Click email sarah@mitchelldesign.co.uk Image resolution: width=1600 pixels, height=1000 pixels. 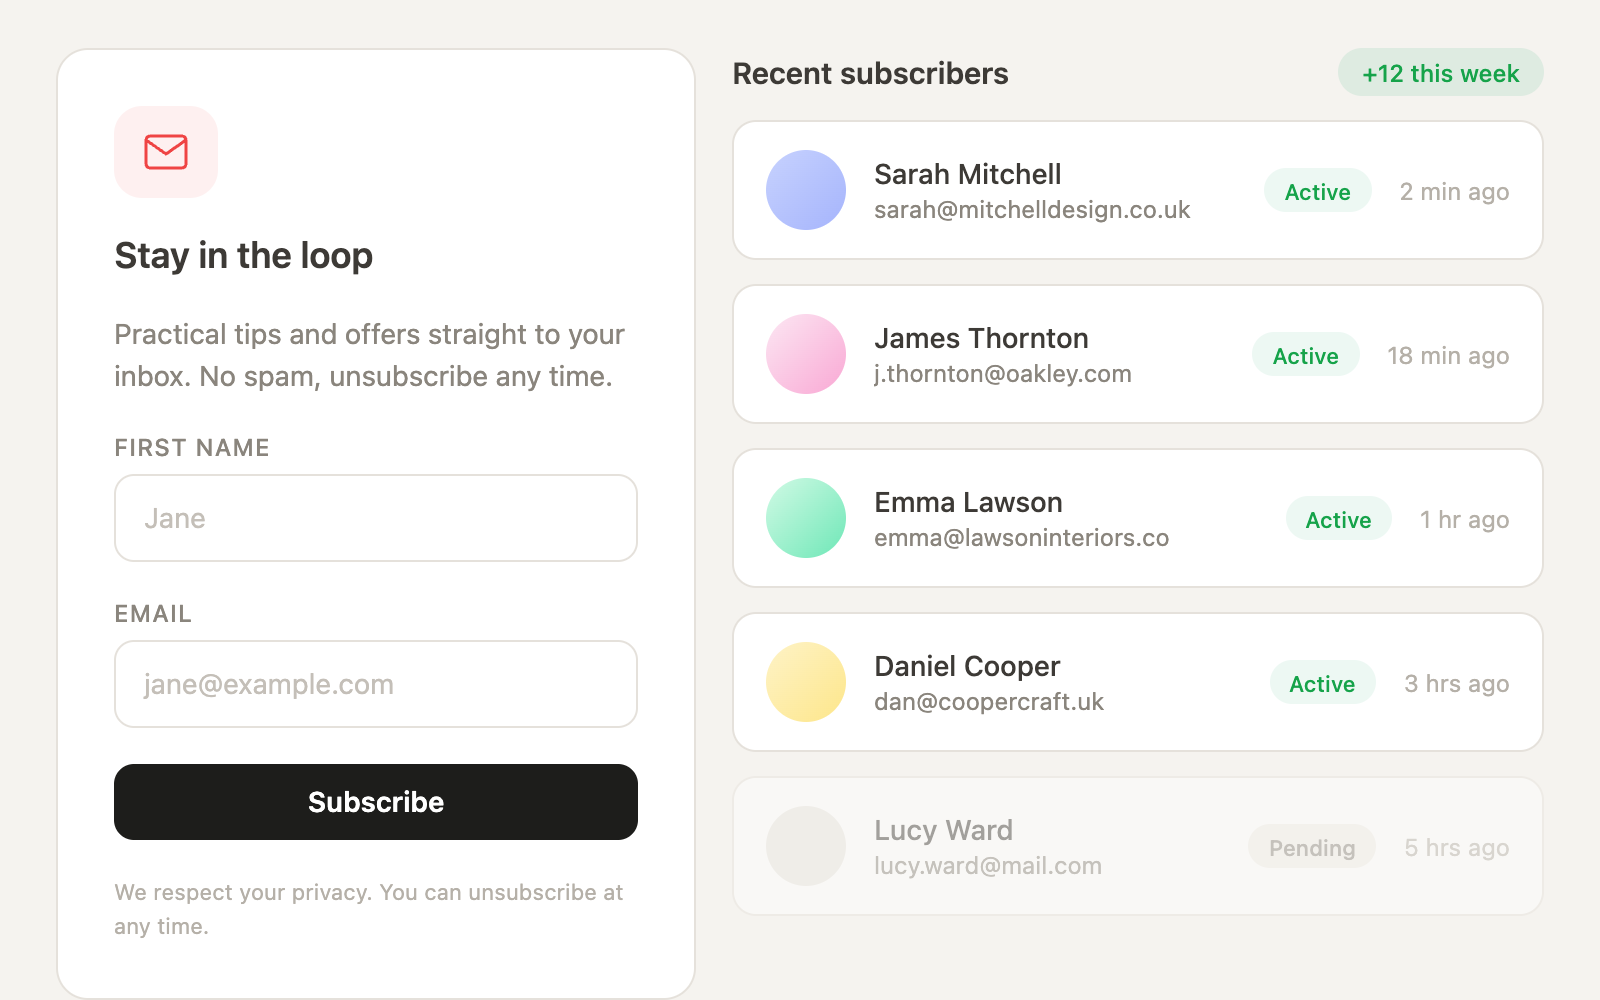click(1032, 210)
